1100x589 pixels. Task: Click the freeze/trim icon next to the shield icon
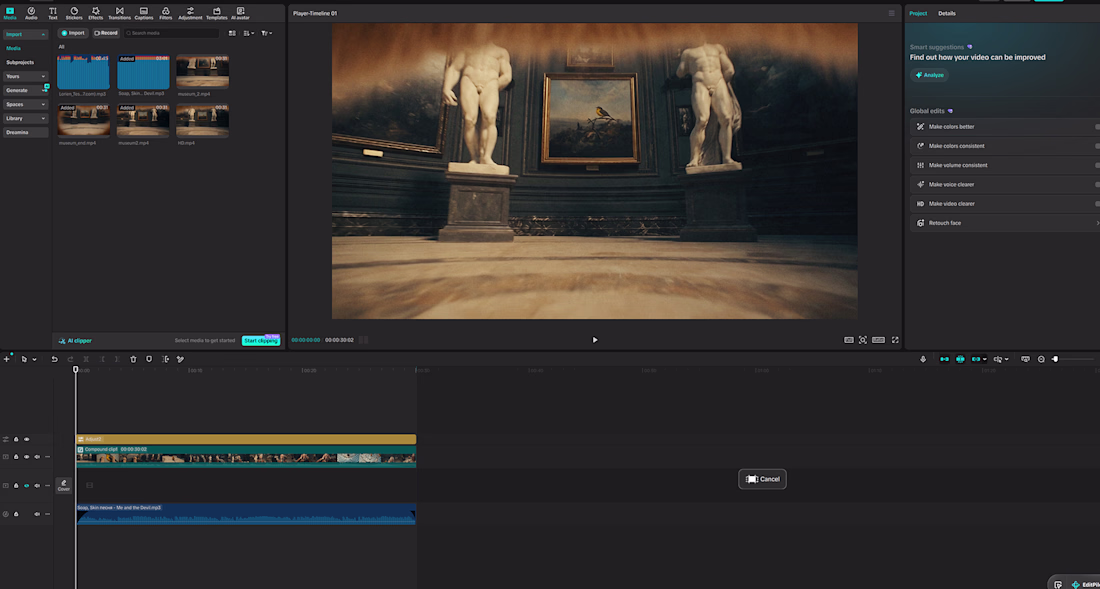(165, 359)
